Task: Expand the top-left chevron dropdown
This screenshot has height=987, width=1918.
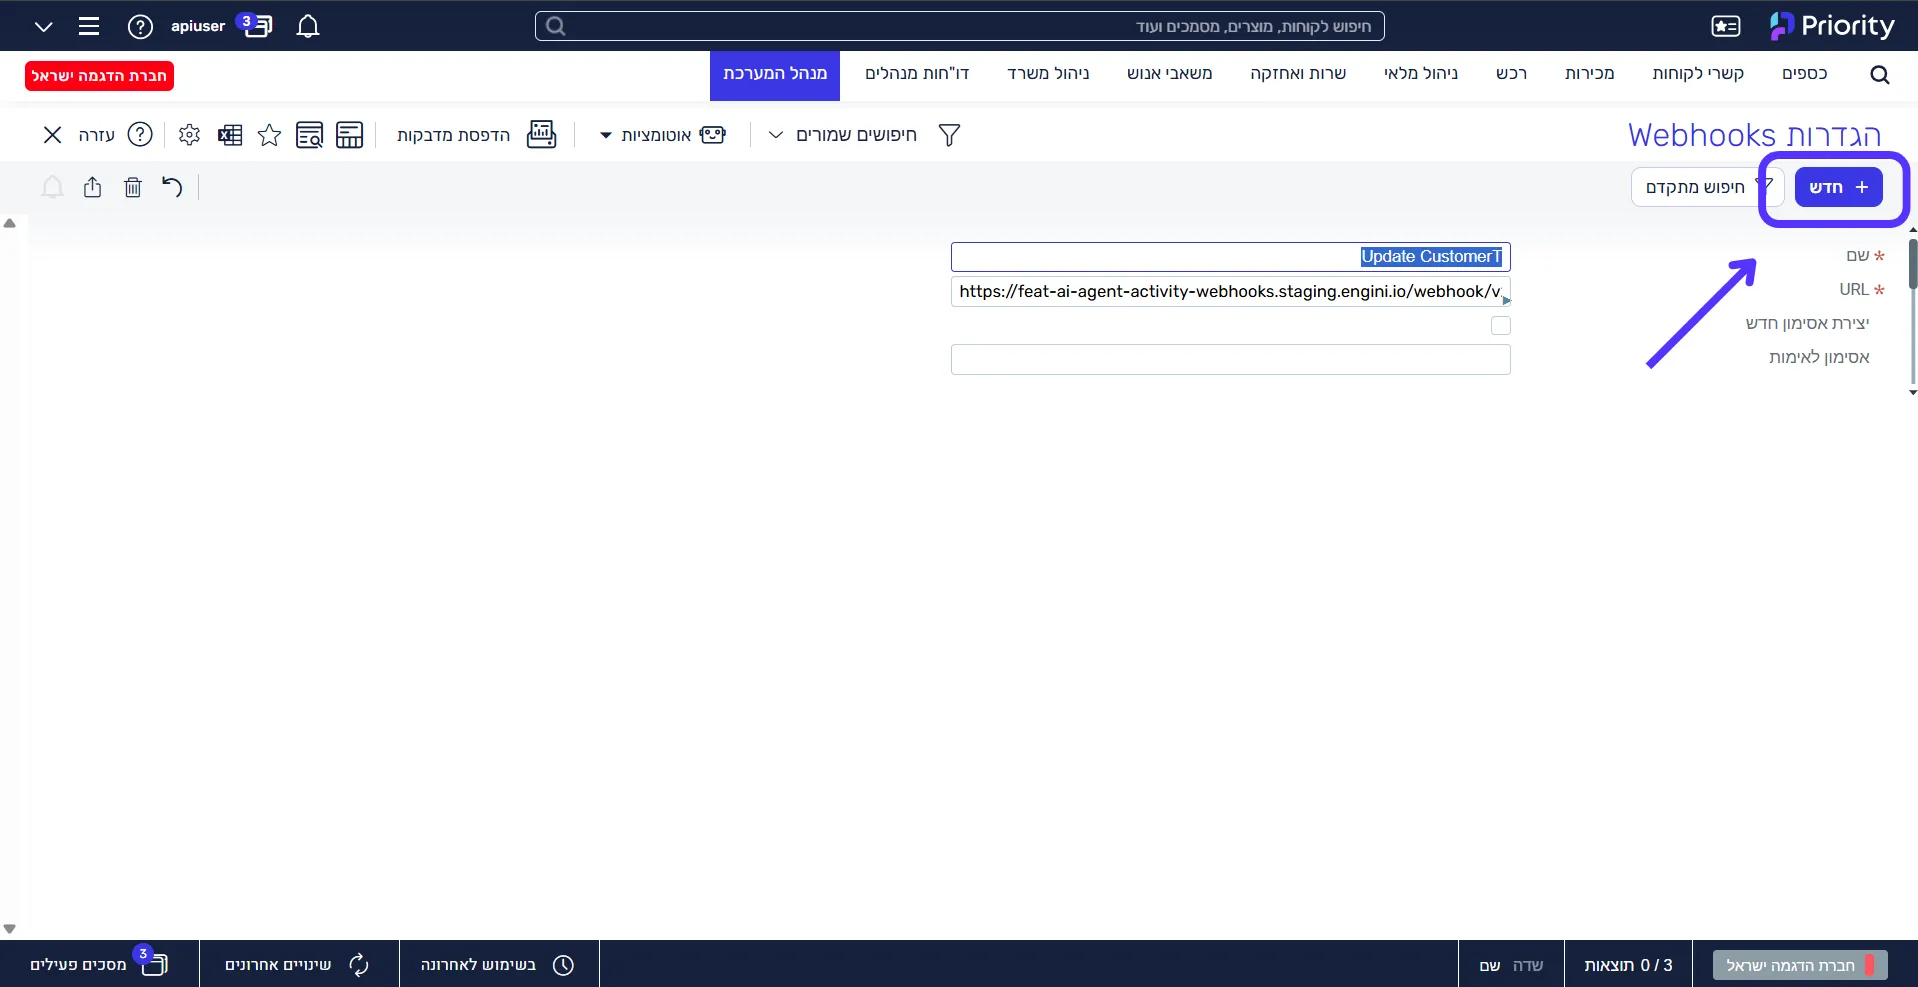Action: coord(43,27)
